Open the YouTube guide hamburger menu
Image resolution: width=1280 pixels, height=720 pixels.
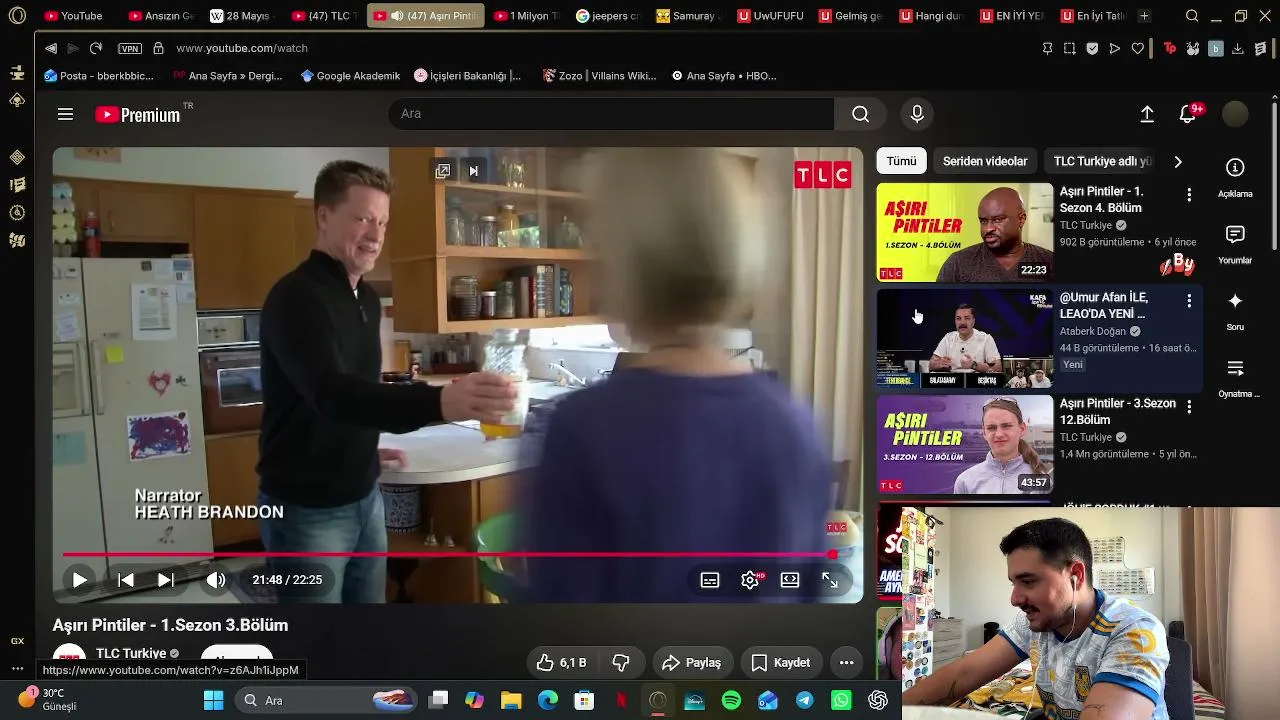click(x=65, y=114)
